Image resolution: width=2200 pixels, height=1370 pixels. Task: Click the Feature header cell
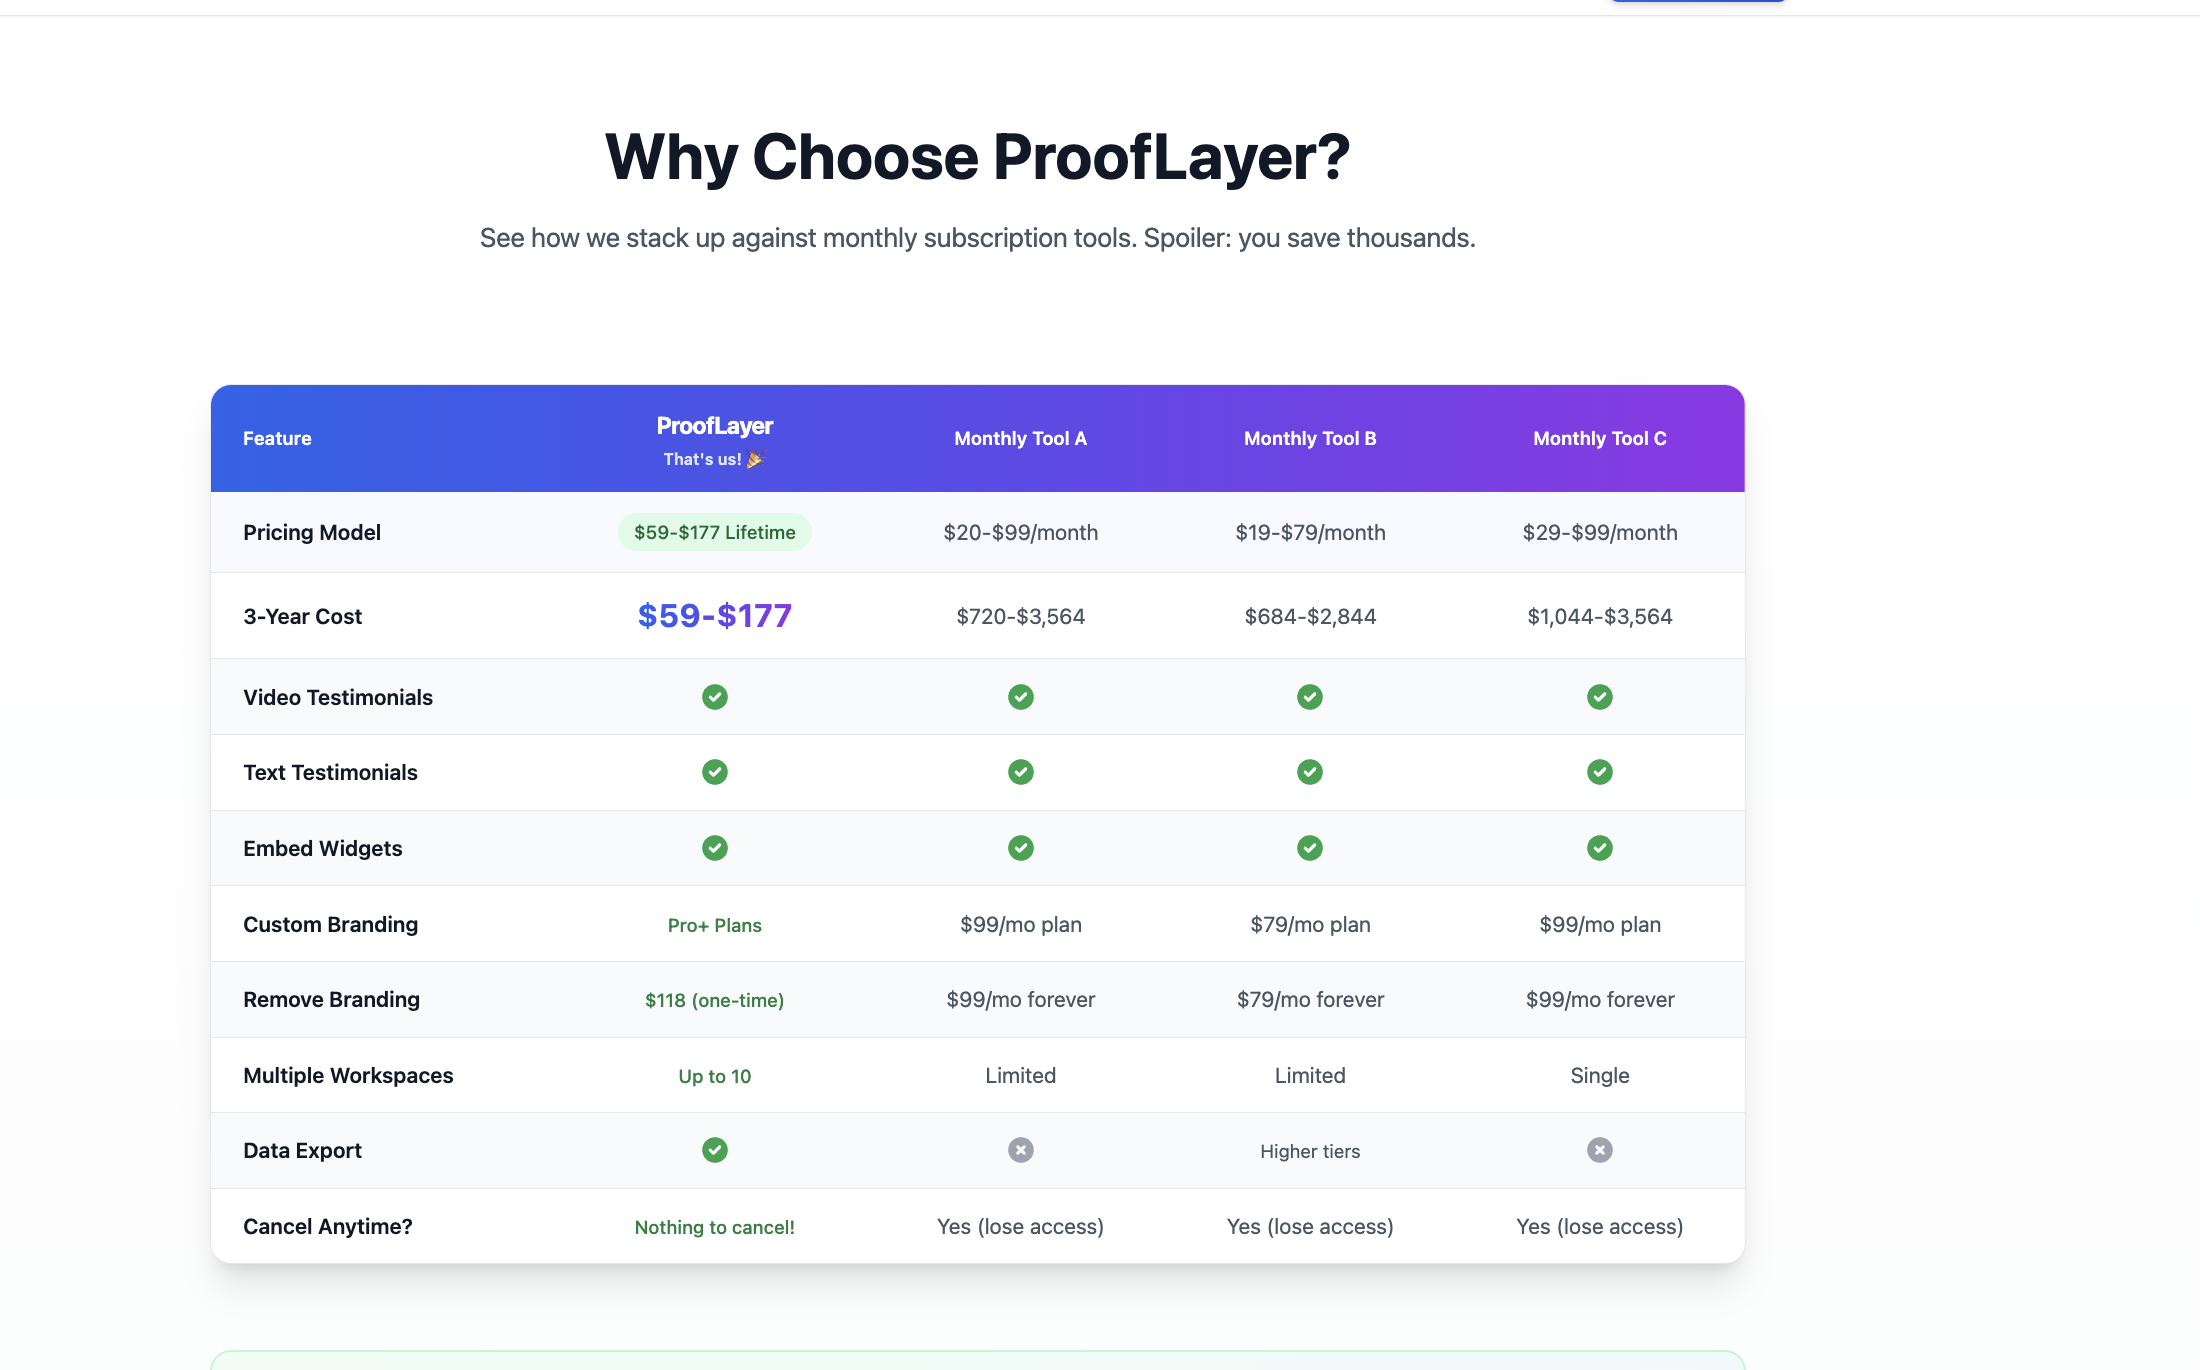click(277, 438)
